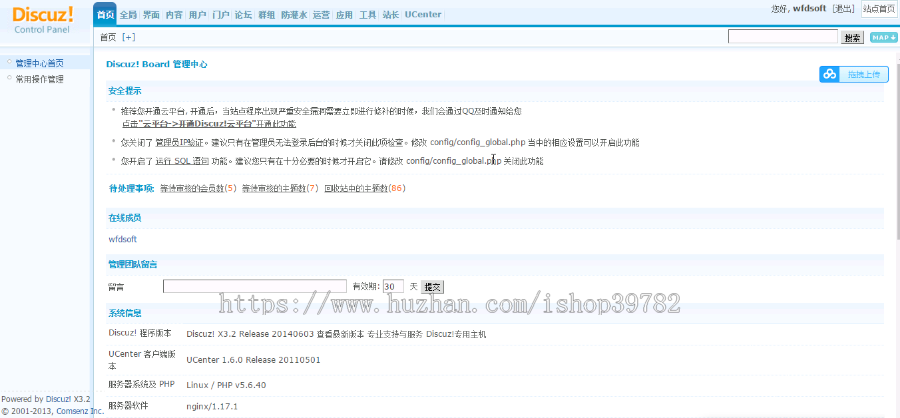Screen dimensions: 900x418
Task: Open the 门户 tab
Action: tap(220, 15)
